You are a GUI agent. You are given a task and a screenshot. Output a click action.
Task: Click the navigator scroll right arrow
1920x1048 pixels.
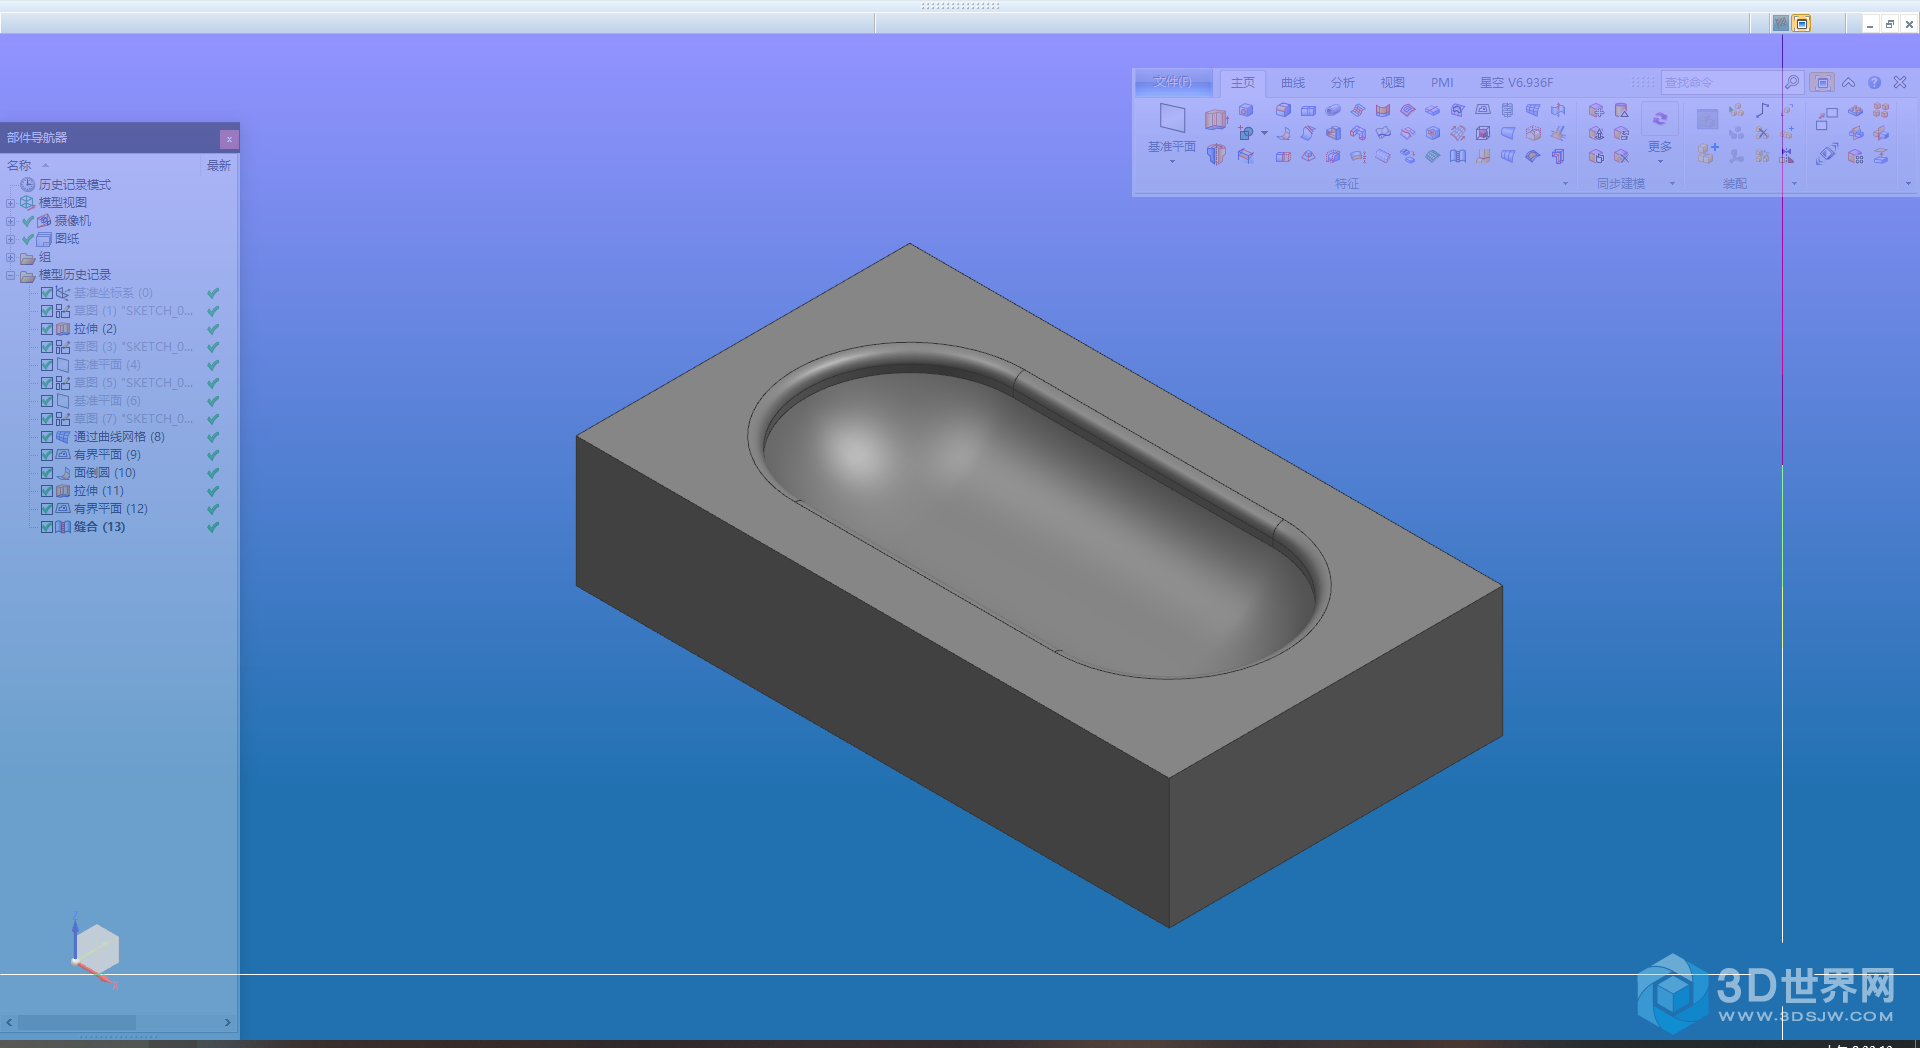[x=228, y=1022]
